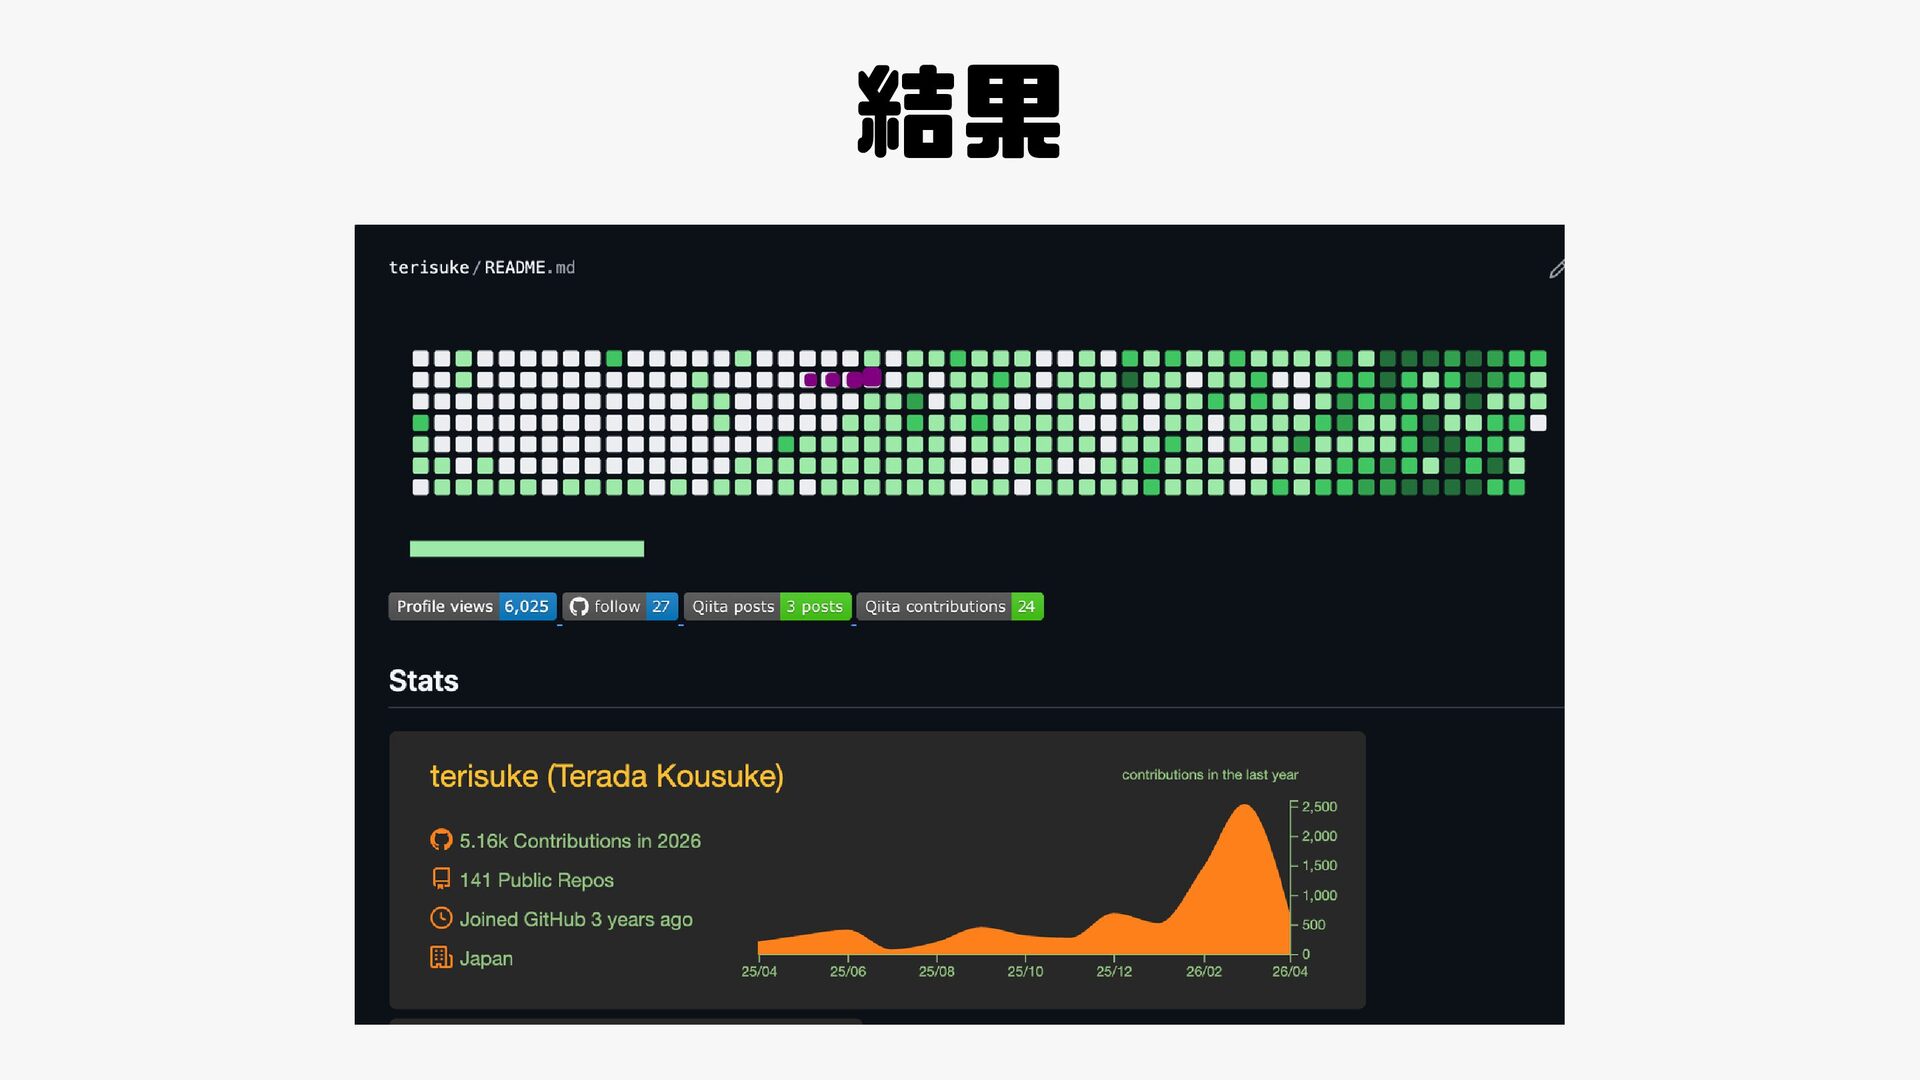Open the Qiita posts 3 posts badge

click(767, 607)
